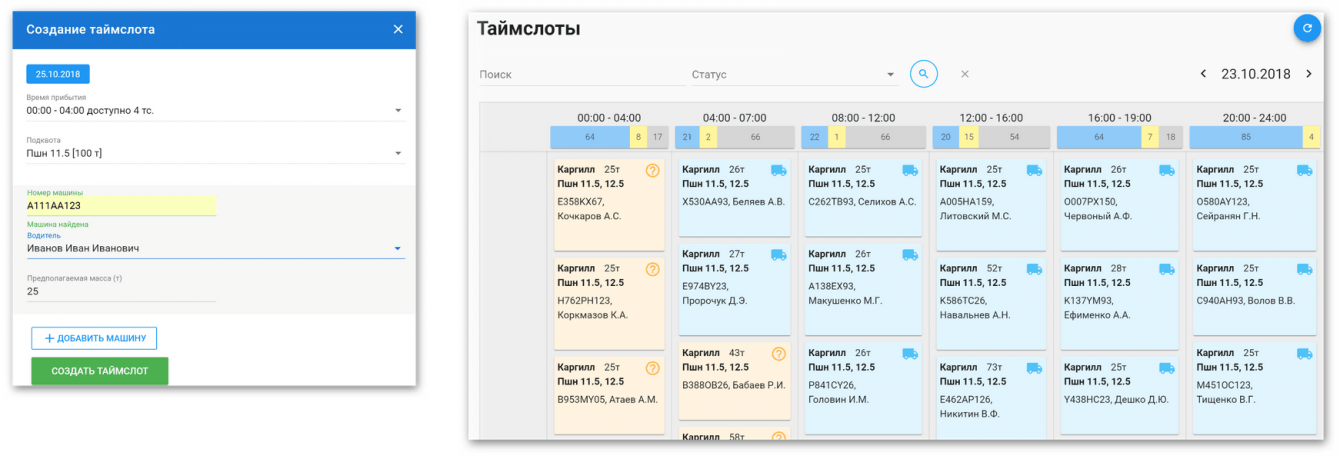The height and width of the screenshot is (469, 1340).
Task: Click the 73т weight on Никитин card
Action: [995, 367]
